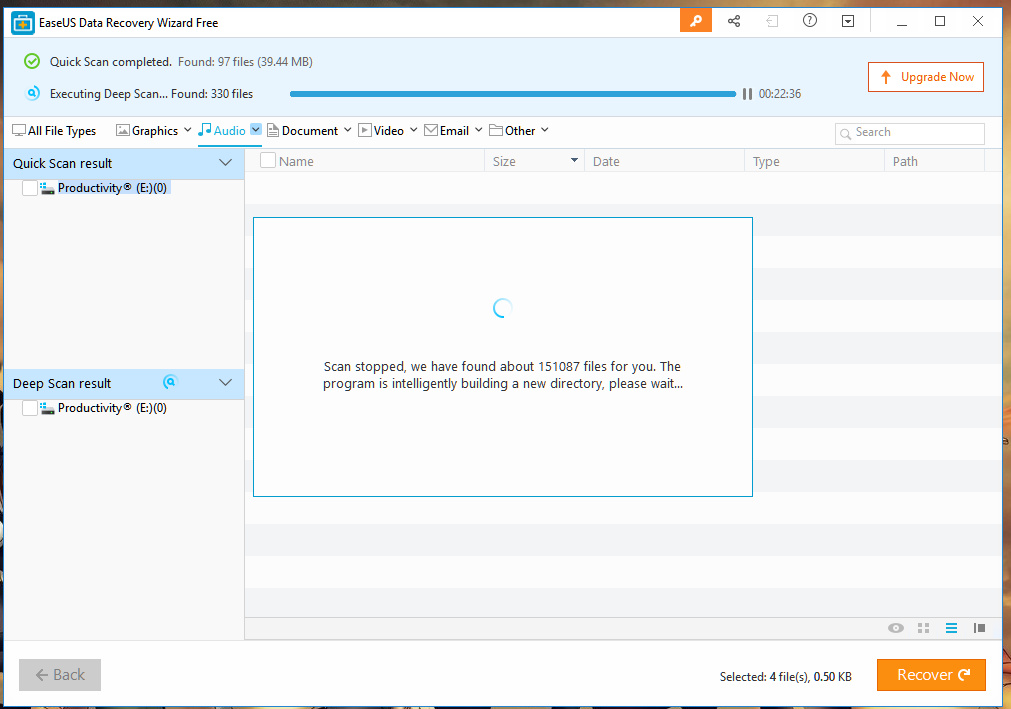Select the Other filter tab
Screen dimensions: 1011x709
[x=512, y=131]
